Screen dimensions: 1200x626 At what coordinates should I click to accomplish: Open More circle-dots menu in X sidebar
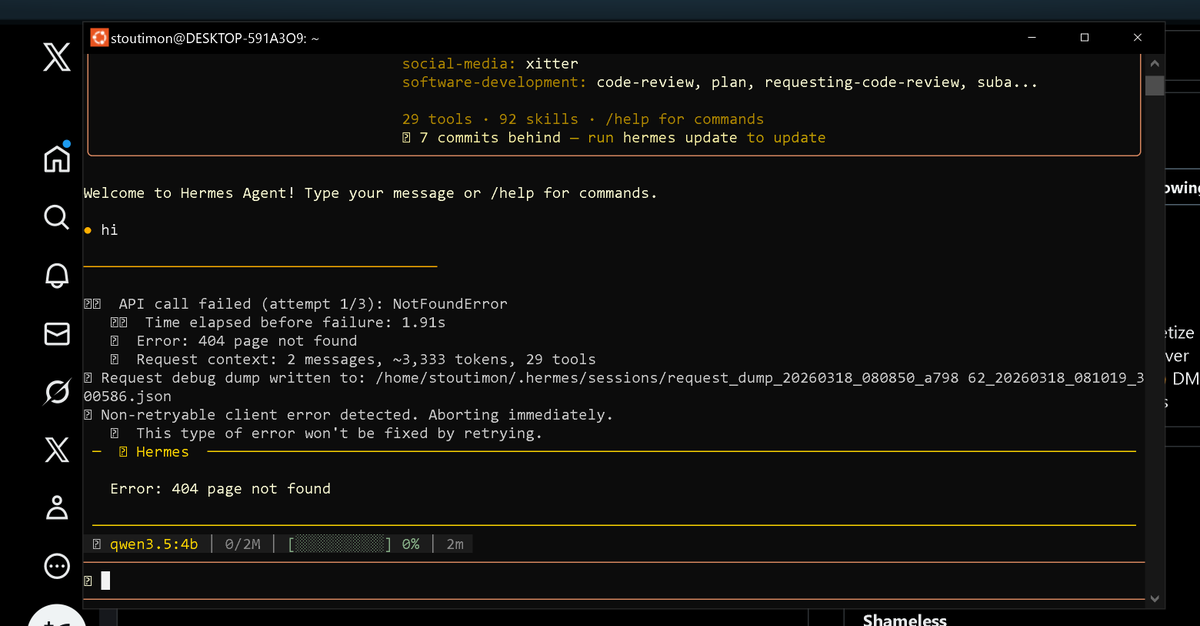point(57,566)
